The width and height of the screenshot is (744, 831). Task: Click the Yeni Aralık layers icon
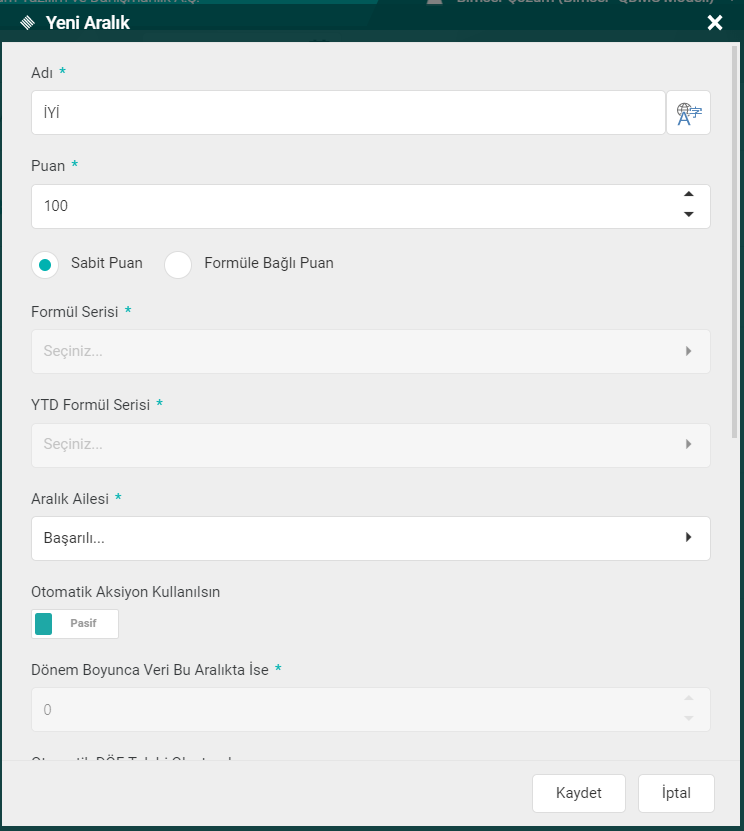pos(28,23)
